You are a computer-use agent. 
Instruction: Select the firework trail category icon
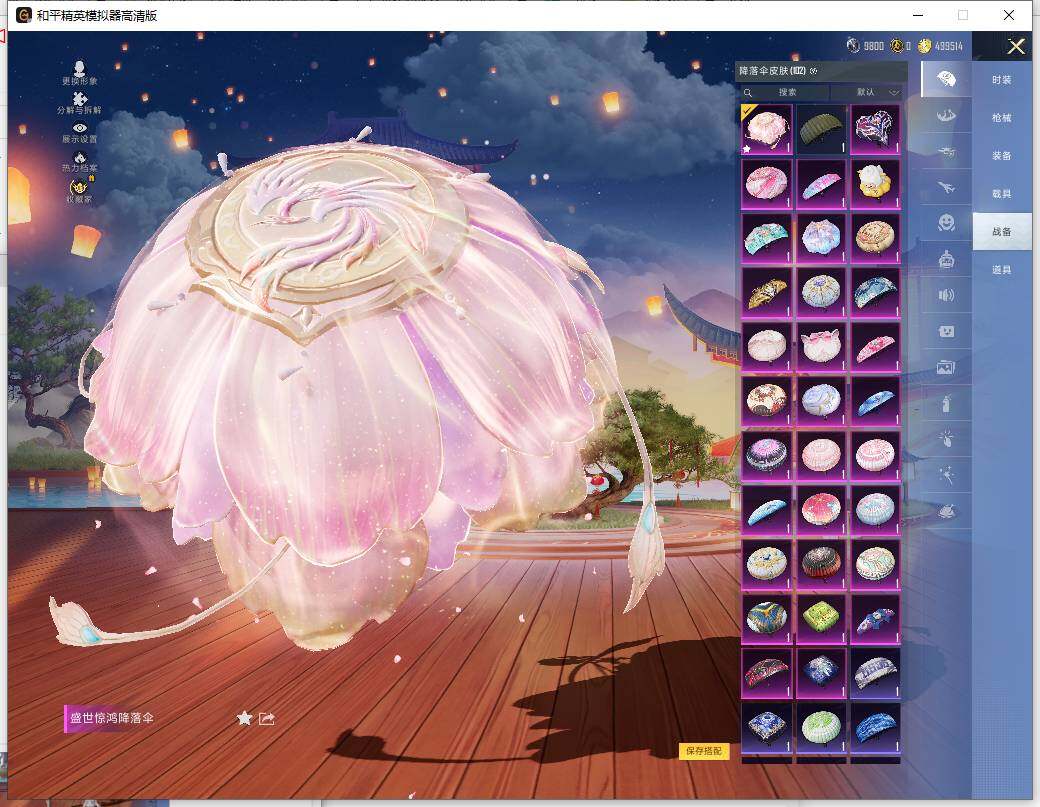click(x=946, y=475)
